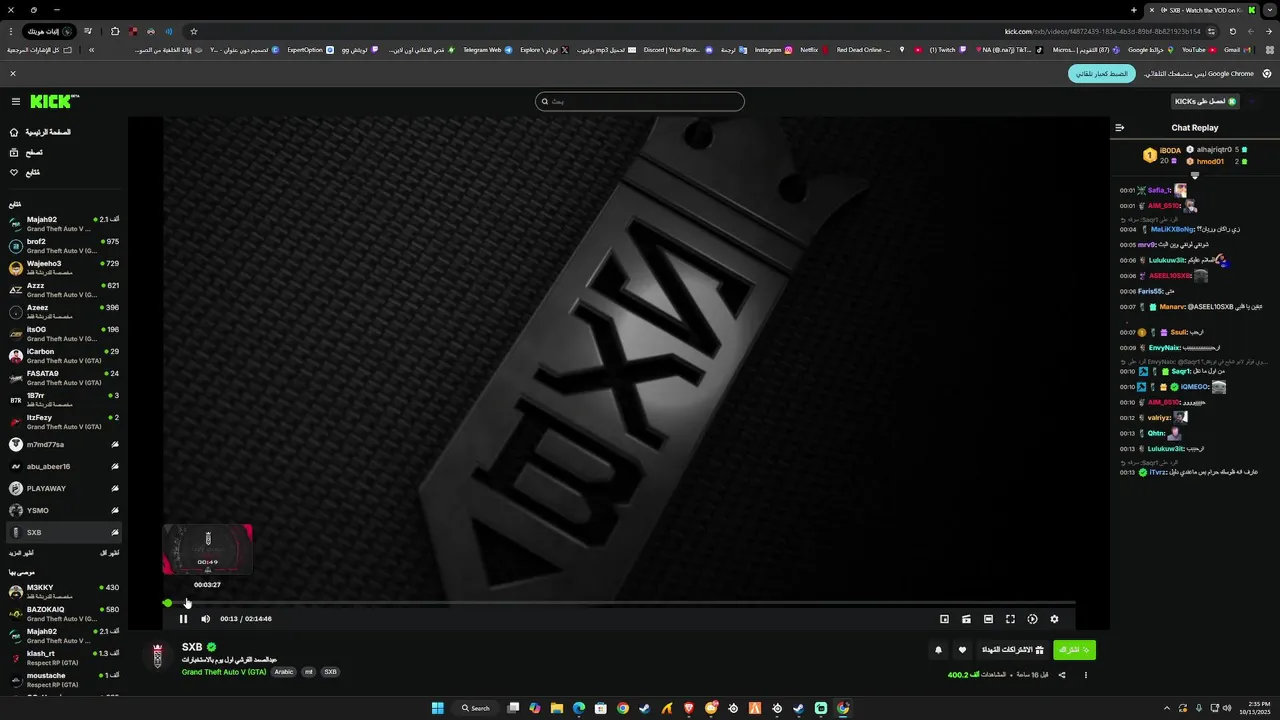Viewport: 1280px width, 720px height.
Task: Open Majah92 channel in following list
Action: click(x=64, y=224)
